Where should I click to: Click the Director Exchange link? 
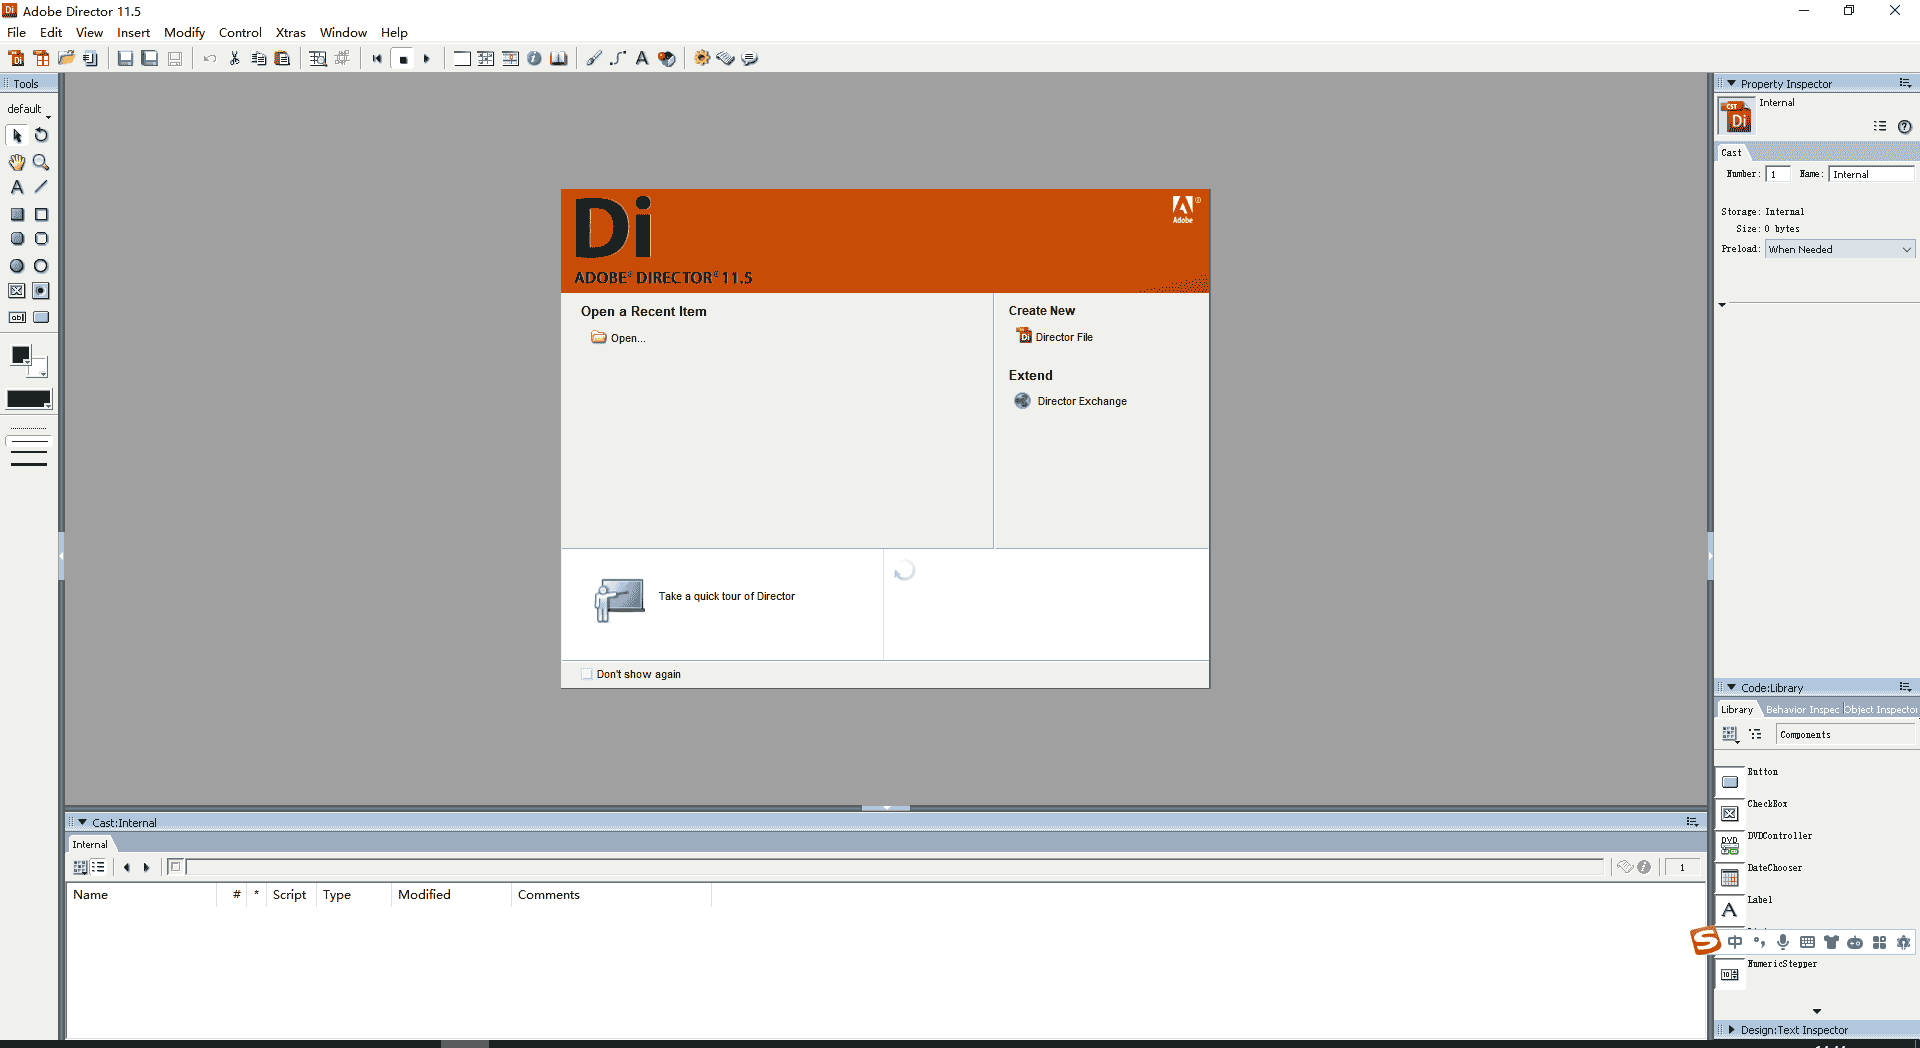1071,401
